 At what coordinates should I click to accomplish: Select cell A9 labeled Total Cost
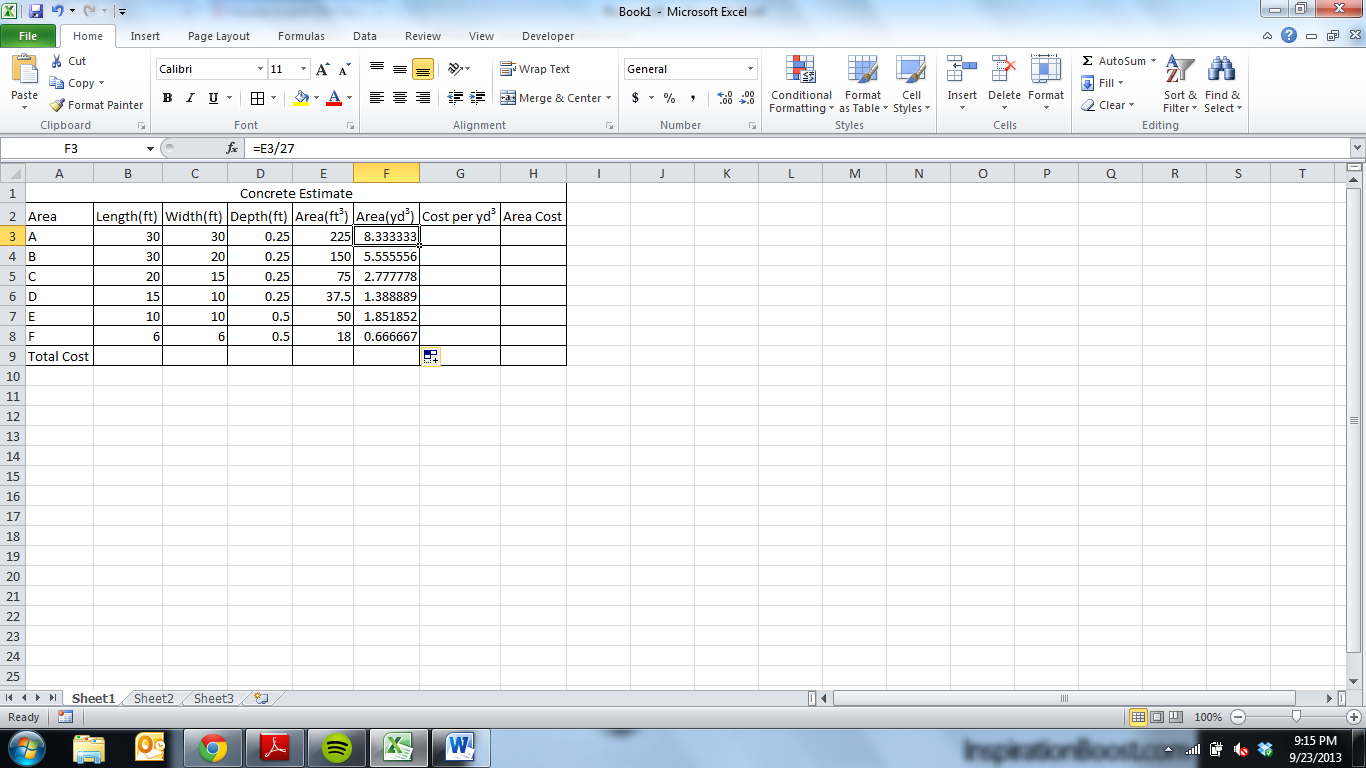pyautogui.click(x=58, y=356)
